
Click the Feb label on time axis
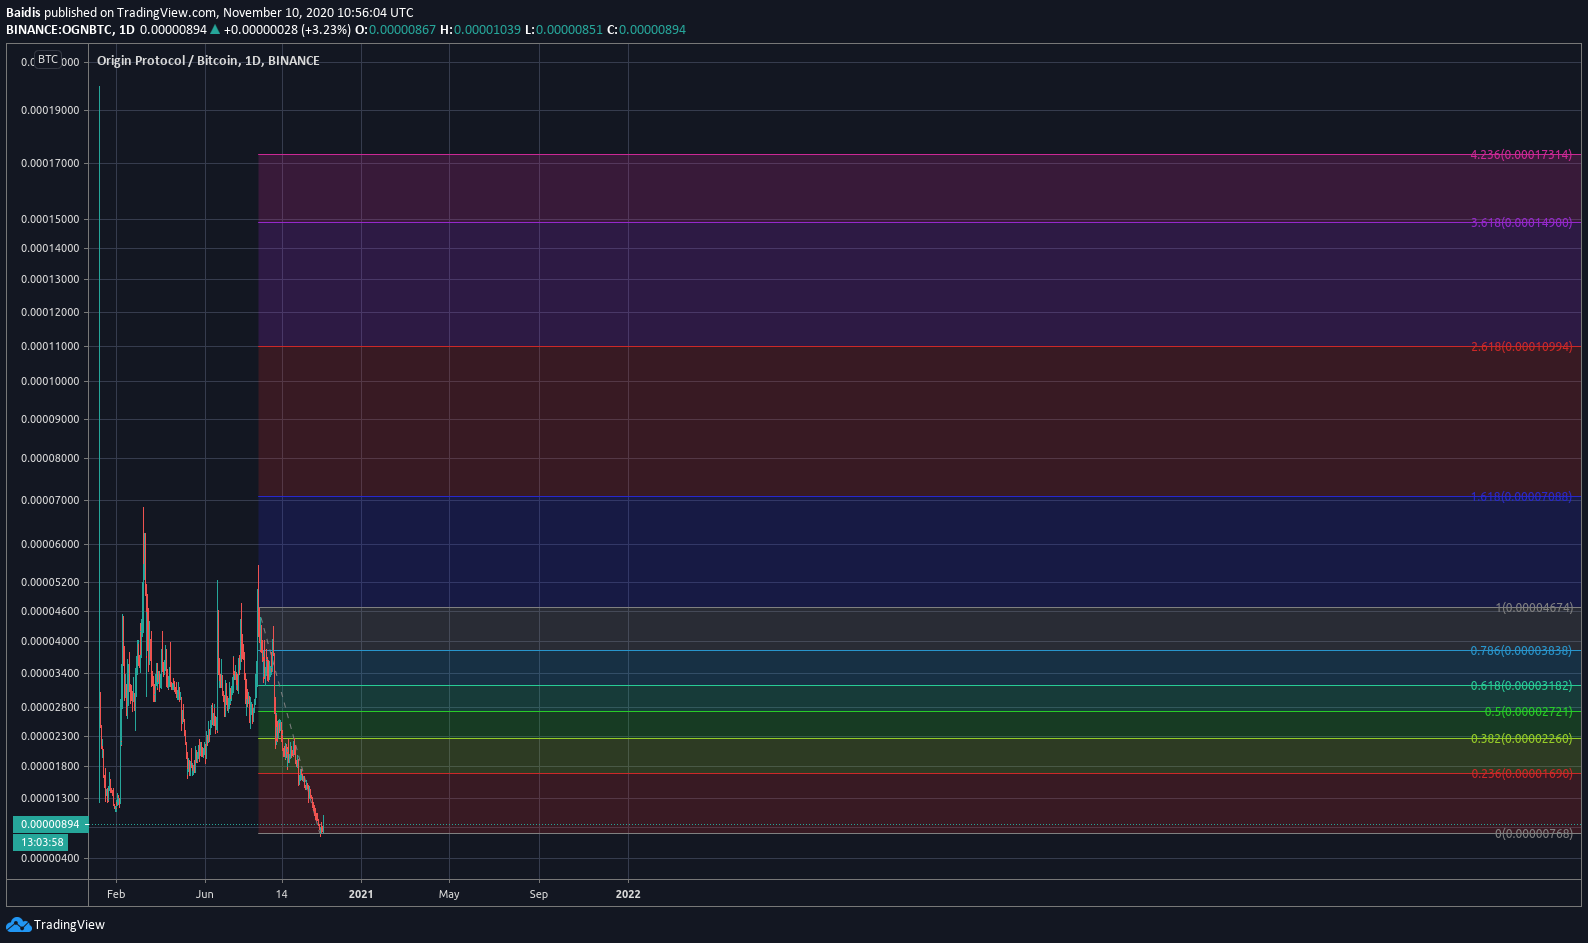(116, 894)
